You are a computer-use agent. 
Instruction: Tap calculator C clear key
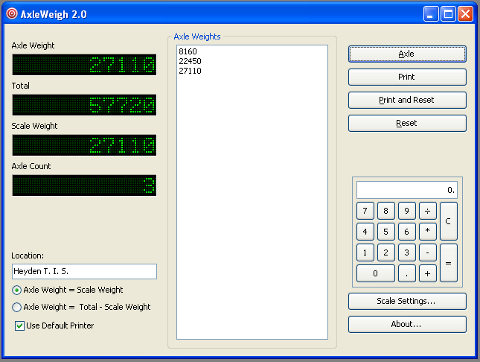449,221
